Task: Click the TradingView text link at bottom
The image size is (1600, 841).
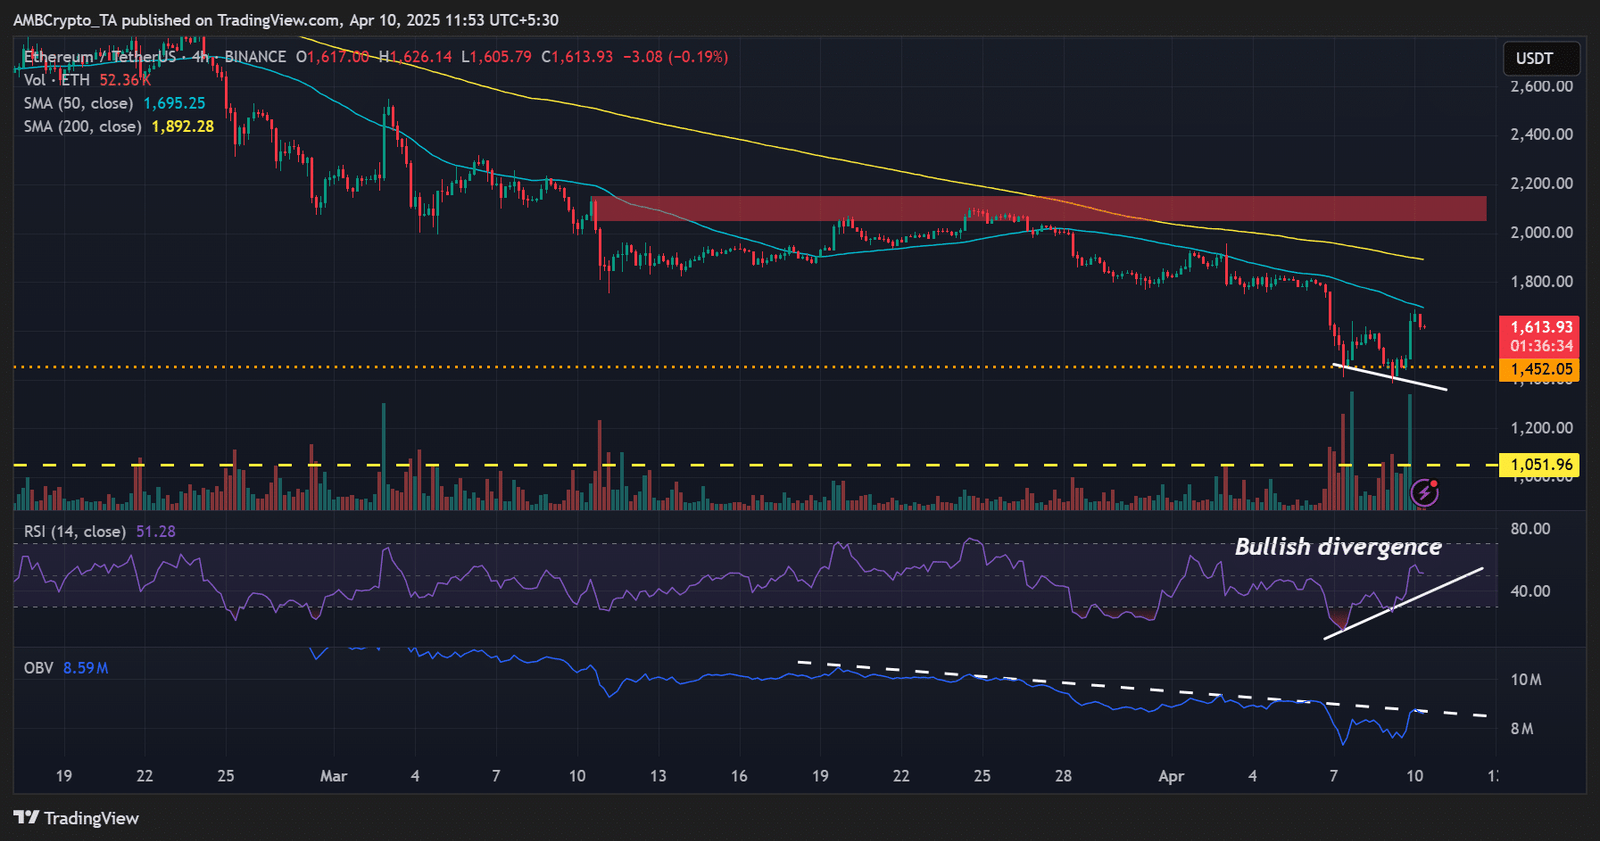Action: click(91, 818)
